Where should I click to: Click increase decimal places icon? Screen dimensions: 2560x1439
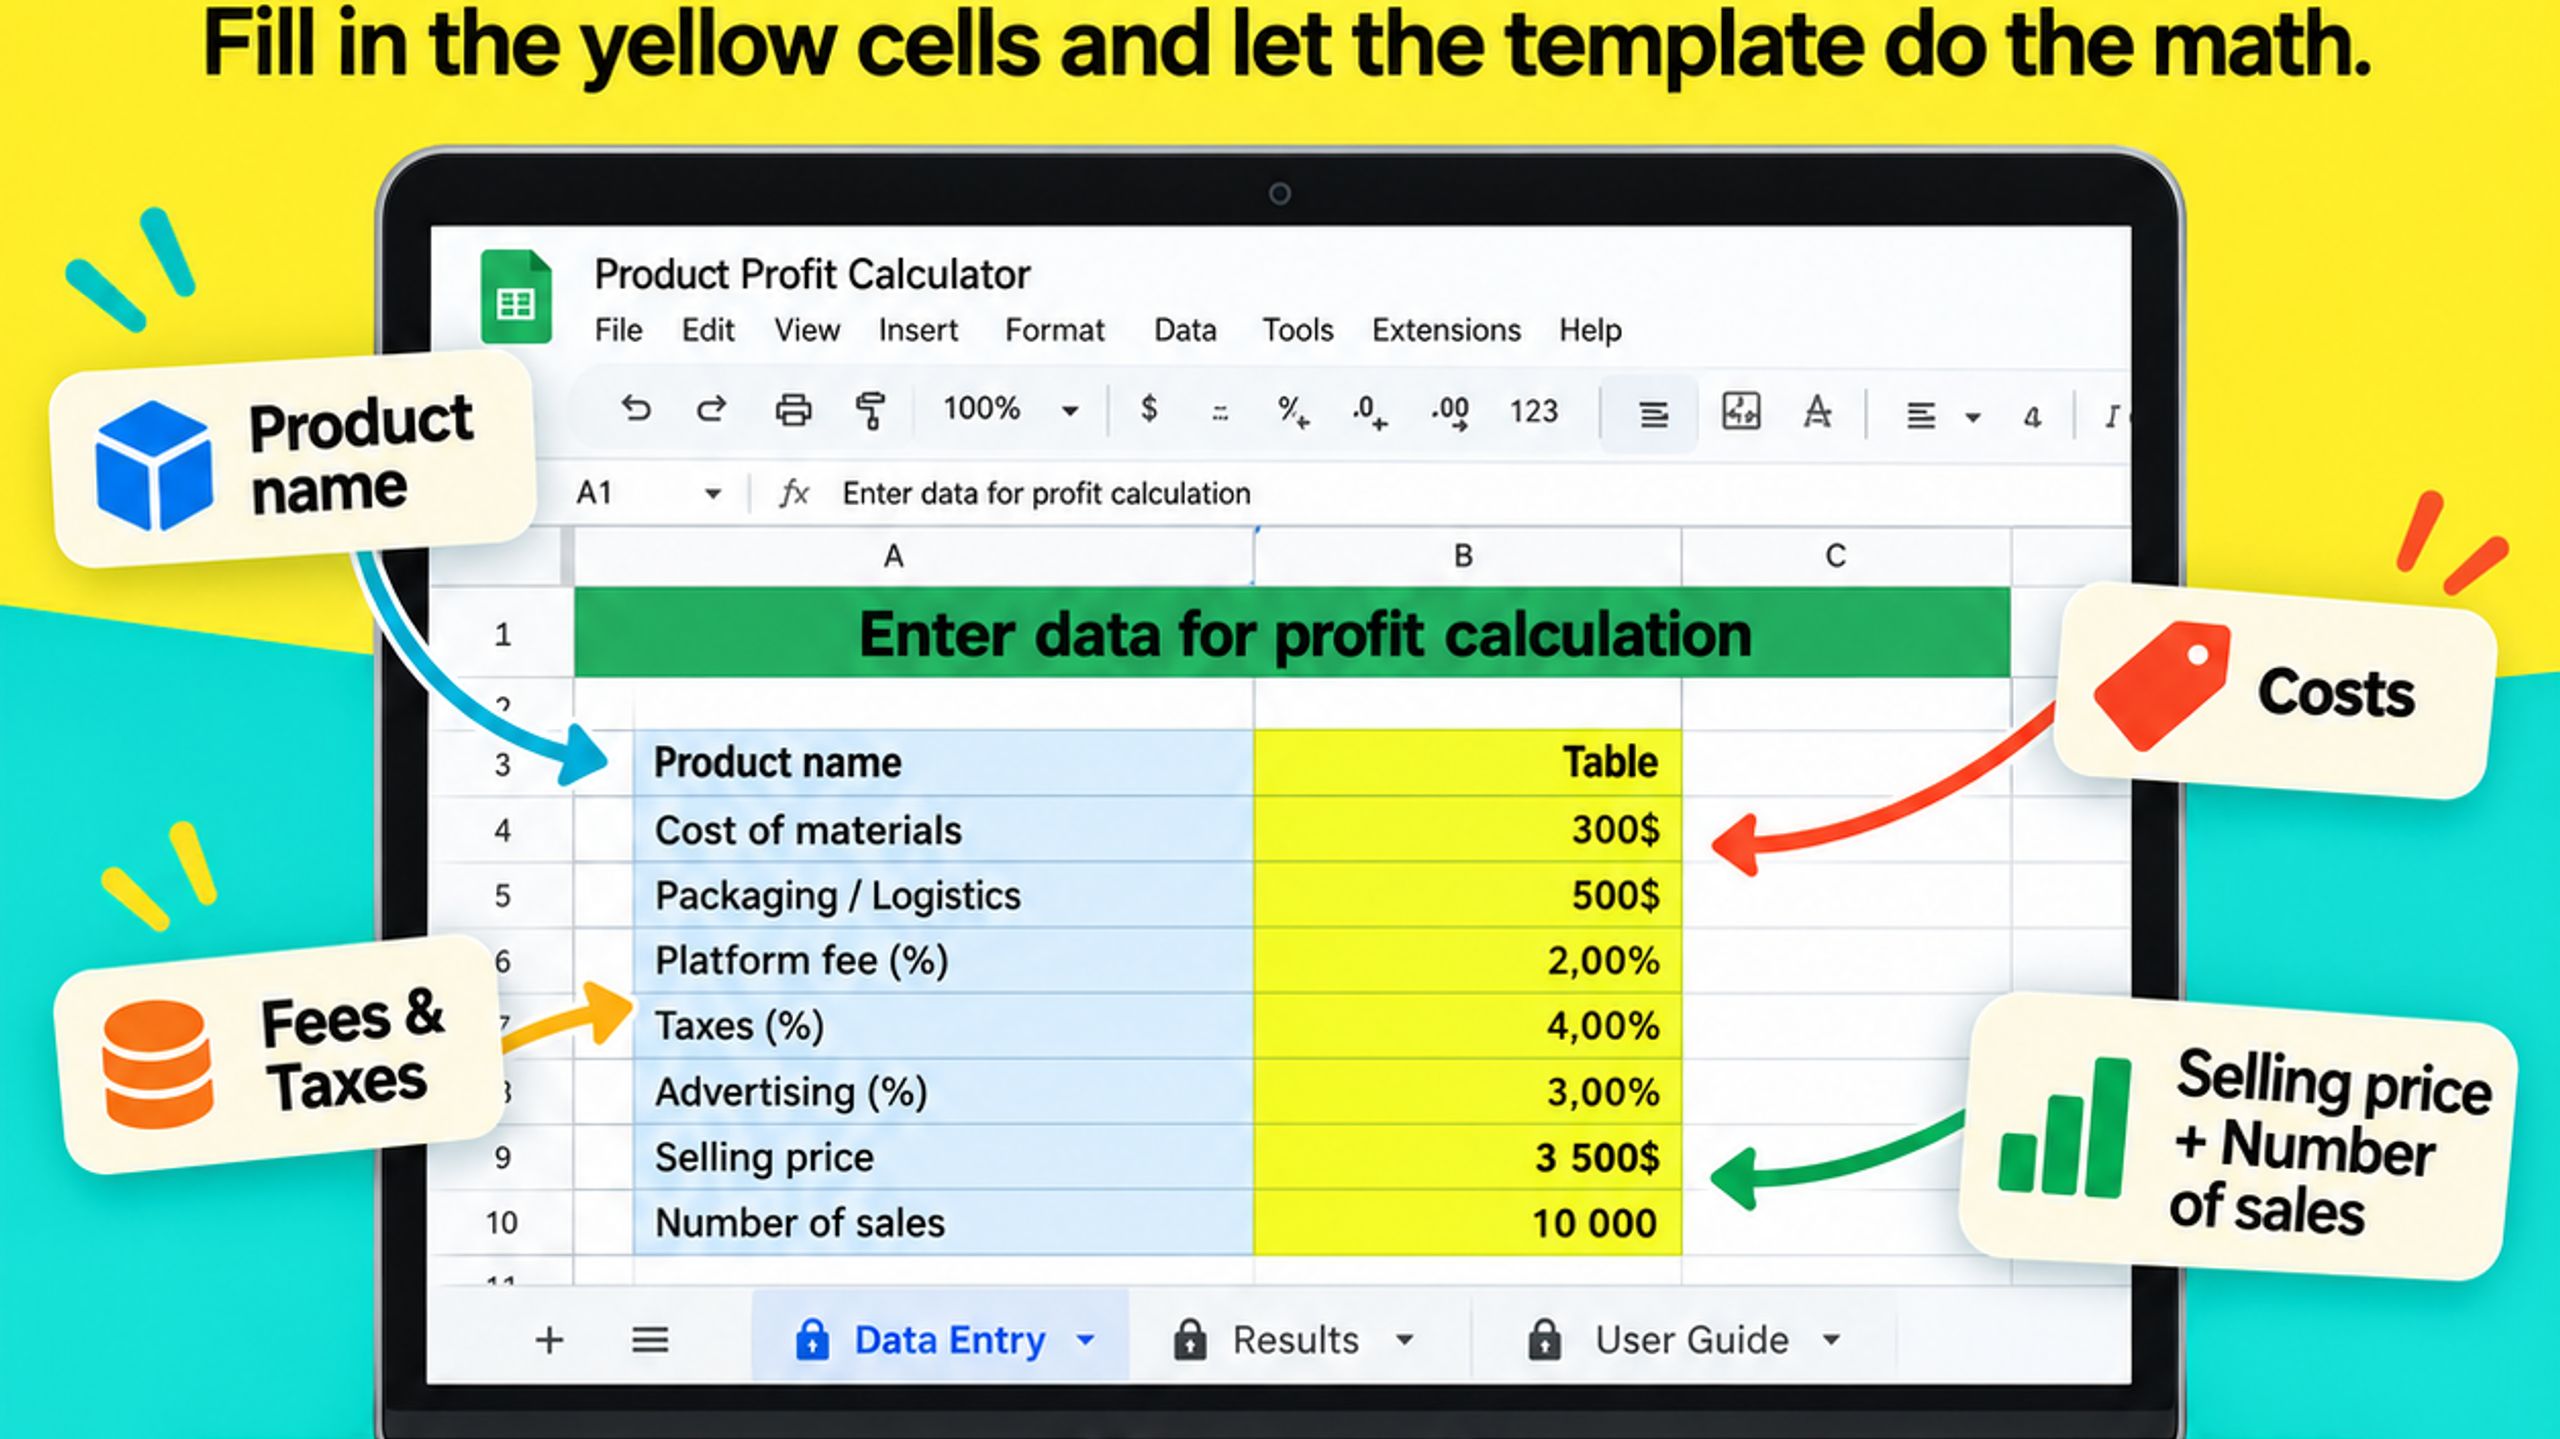coord(1449,411)
